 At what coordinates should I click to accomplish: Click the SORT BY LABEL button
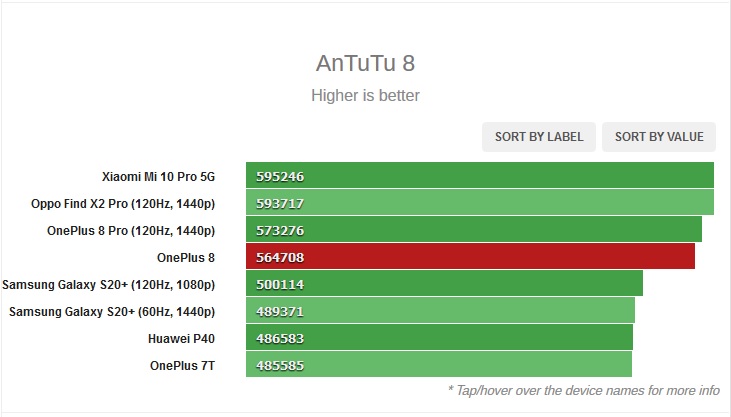(538, 137)
